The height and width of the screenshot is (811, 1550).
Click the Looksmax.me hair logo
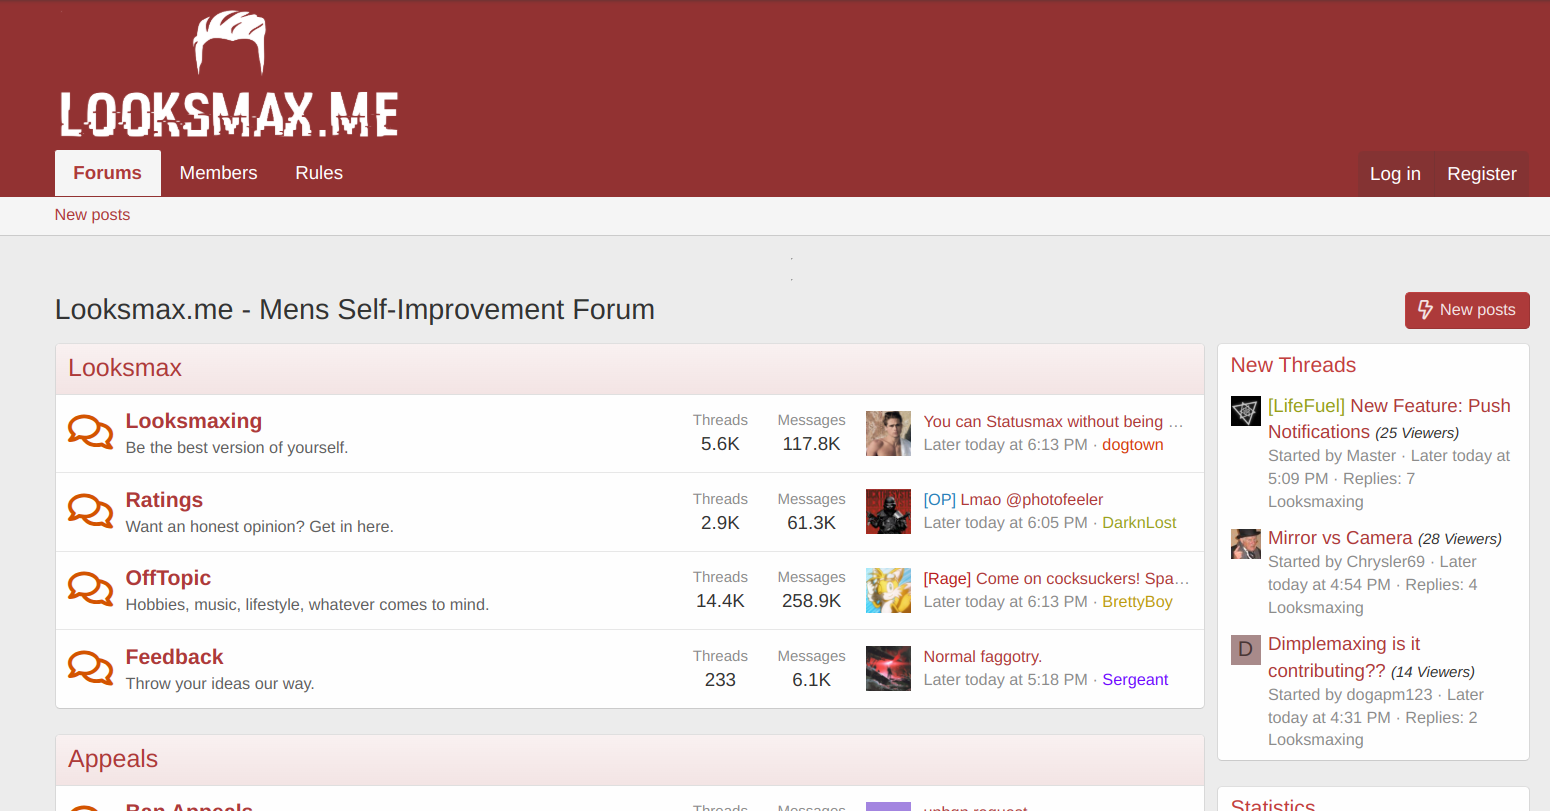[x=229, y=75]
